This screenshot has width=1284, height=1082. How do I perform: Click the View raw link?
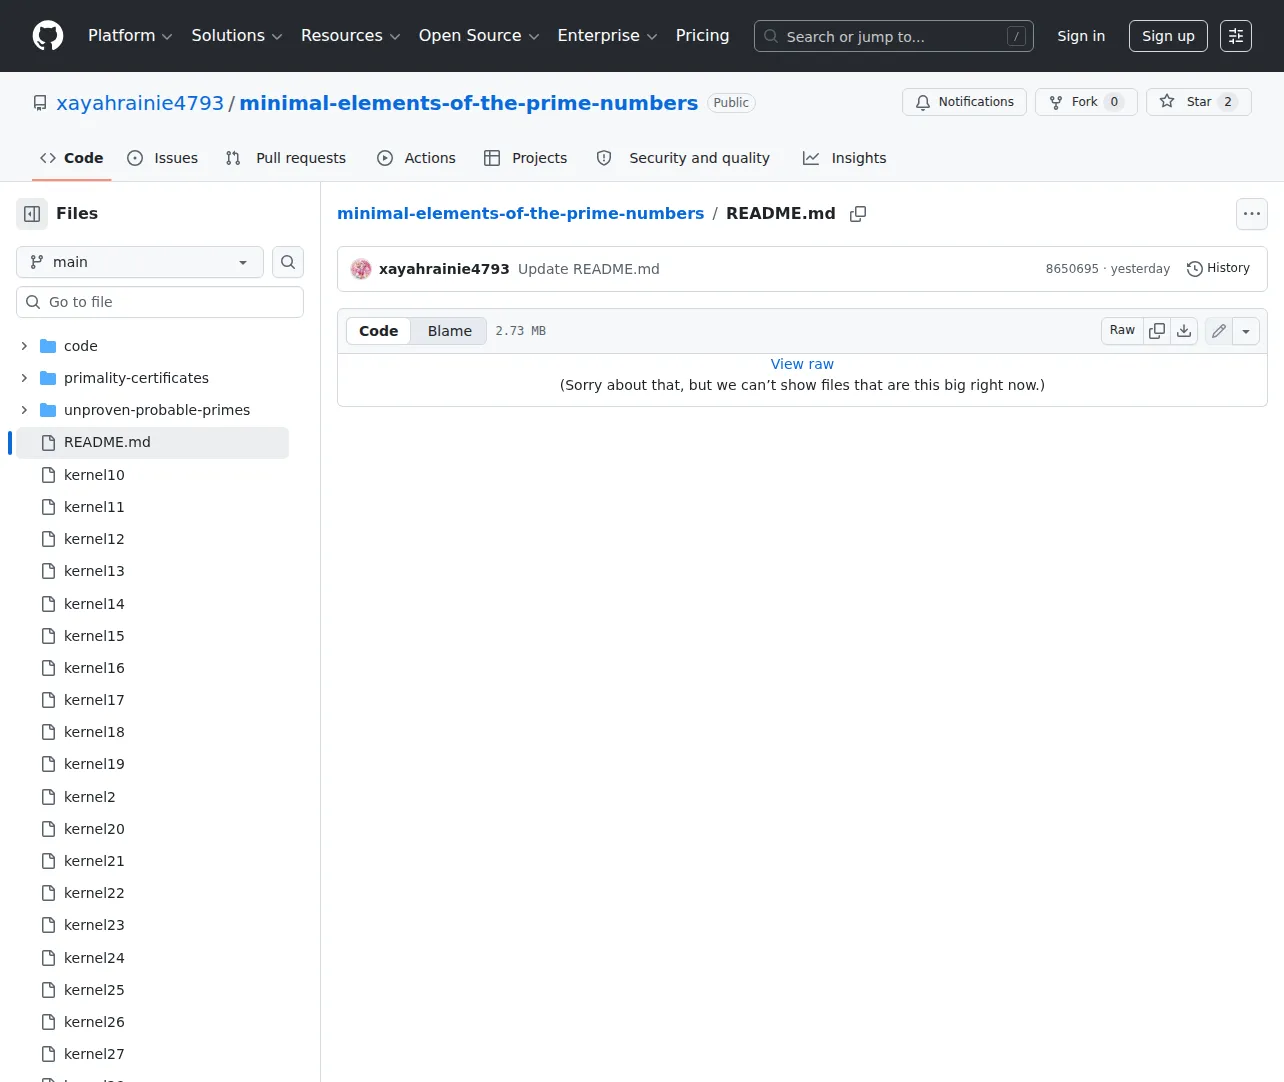802,364
